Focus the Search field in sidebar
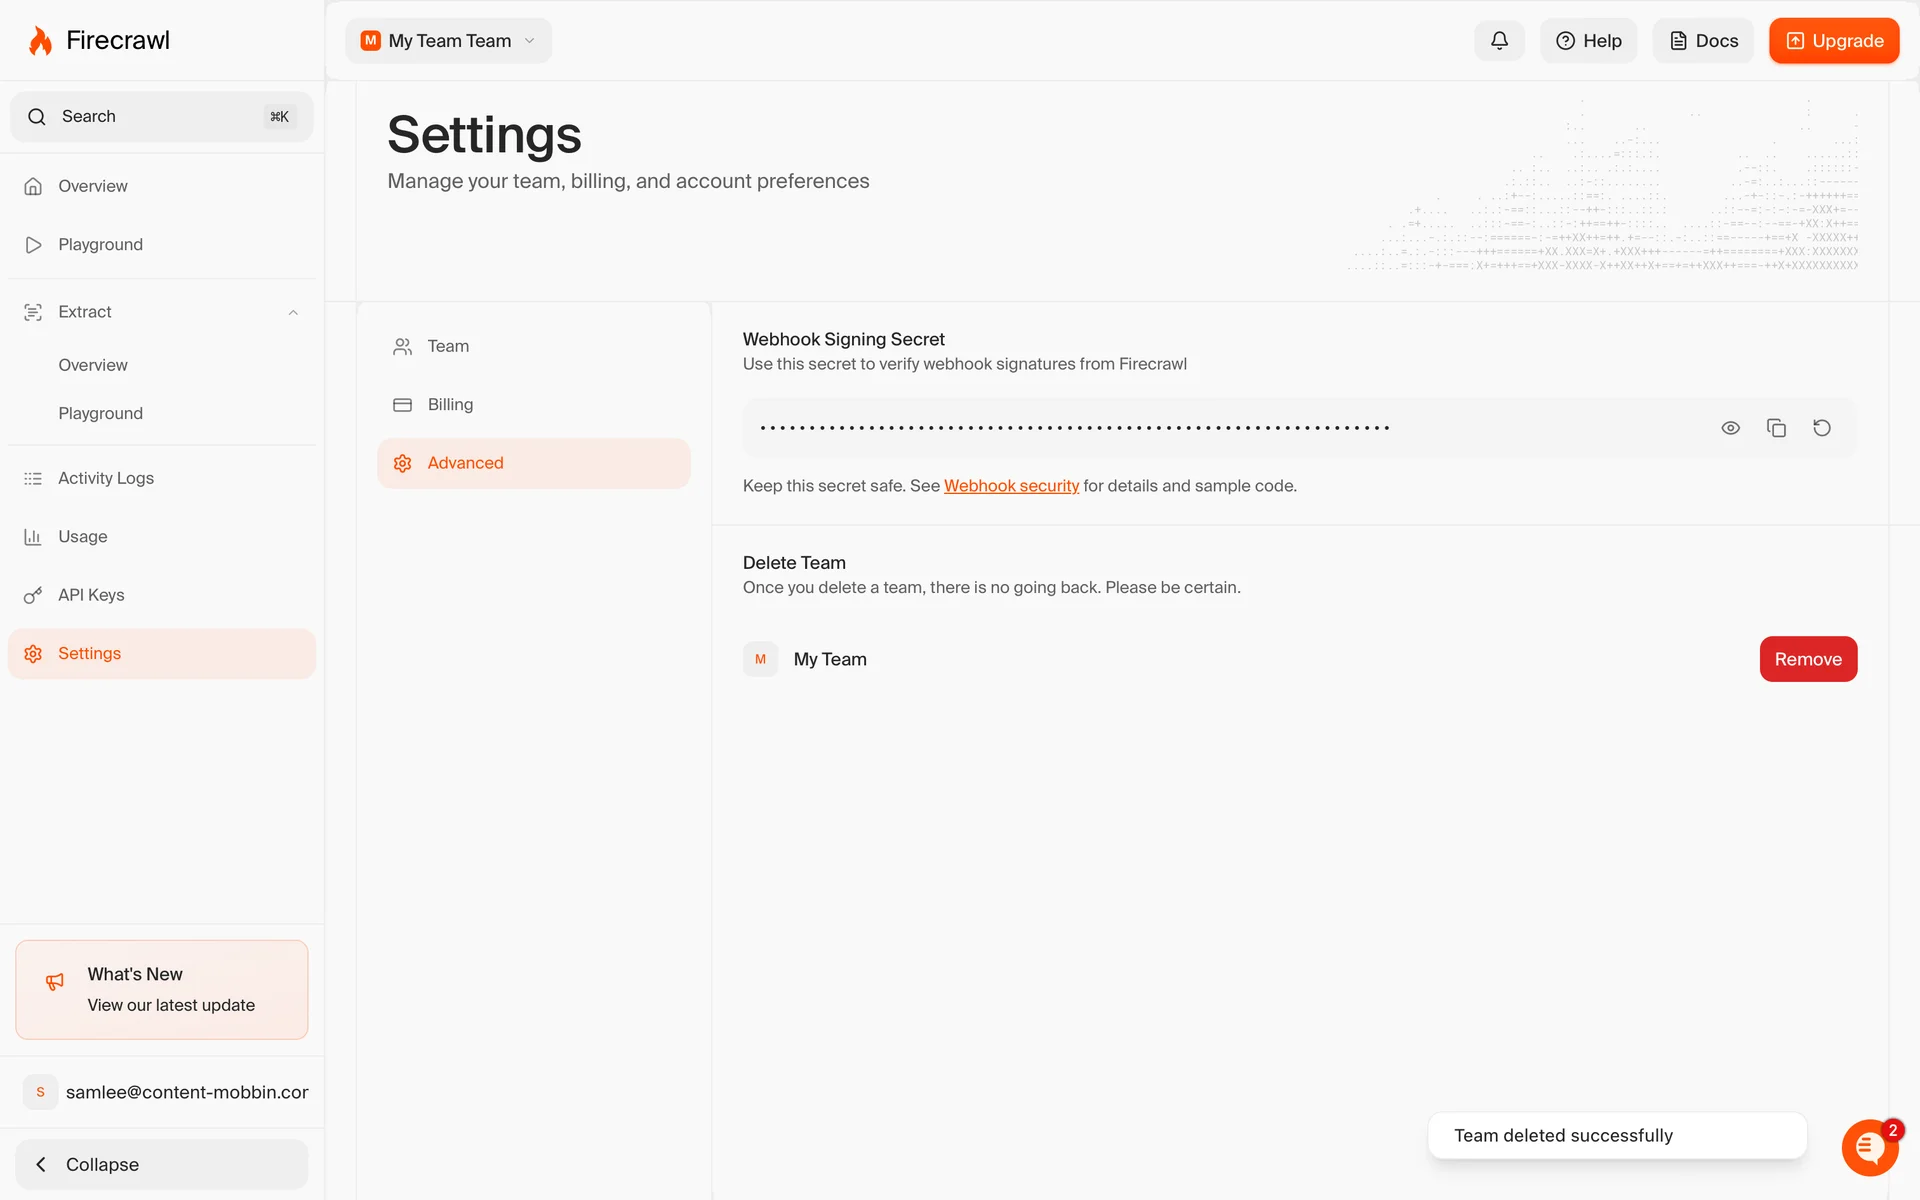The width and height of the screenshot is (1920, 1200). pos(160,117)
